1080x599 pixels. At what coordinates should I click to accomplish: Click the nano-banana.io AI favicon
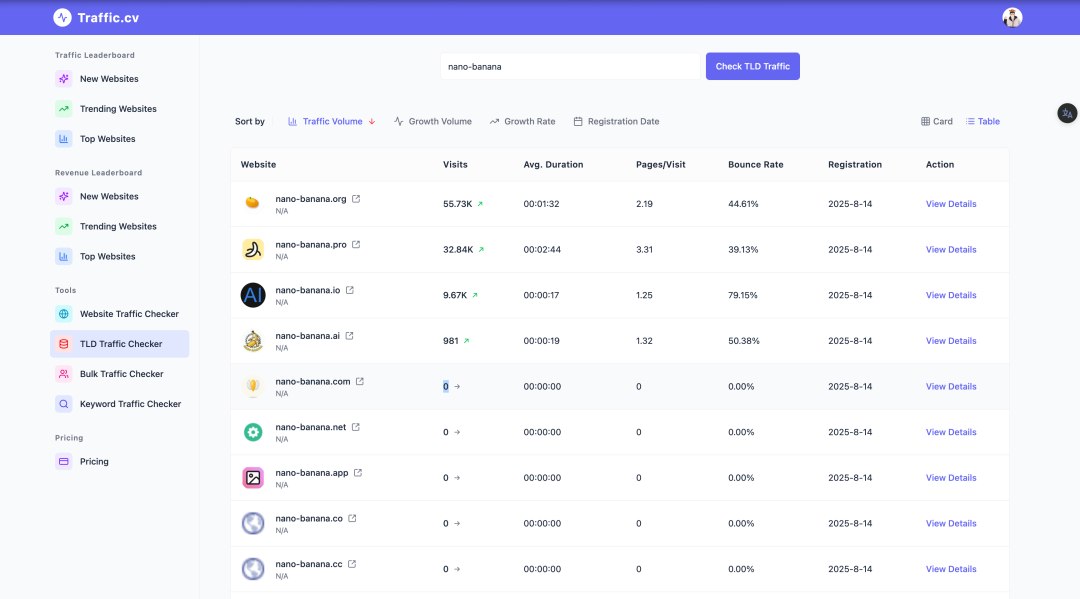pyautogui.click(x=253, y=295)
